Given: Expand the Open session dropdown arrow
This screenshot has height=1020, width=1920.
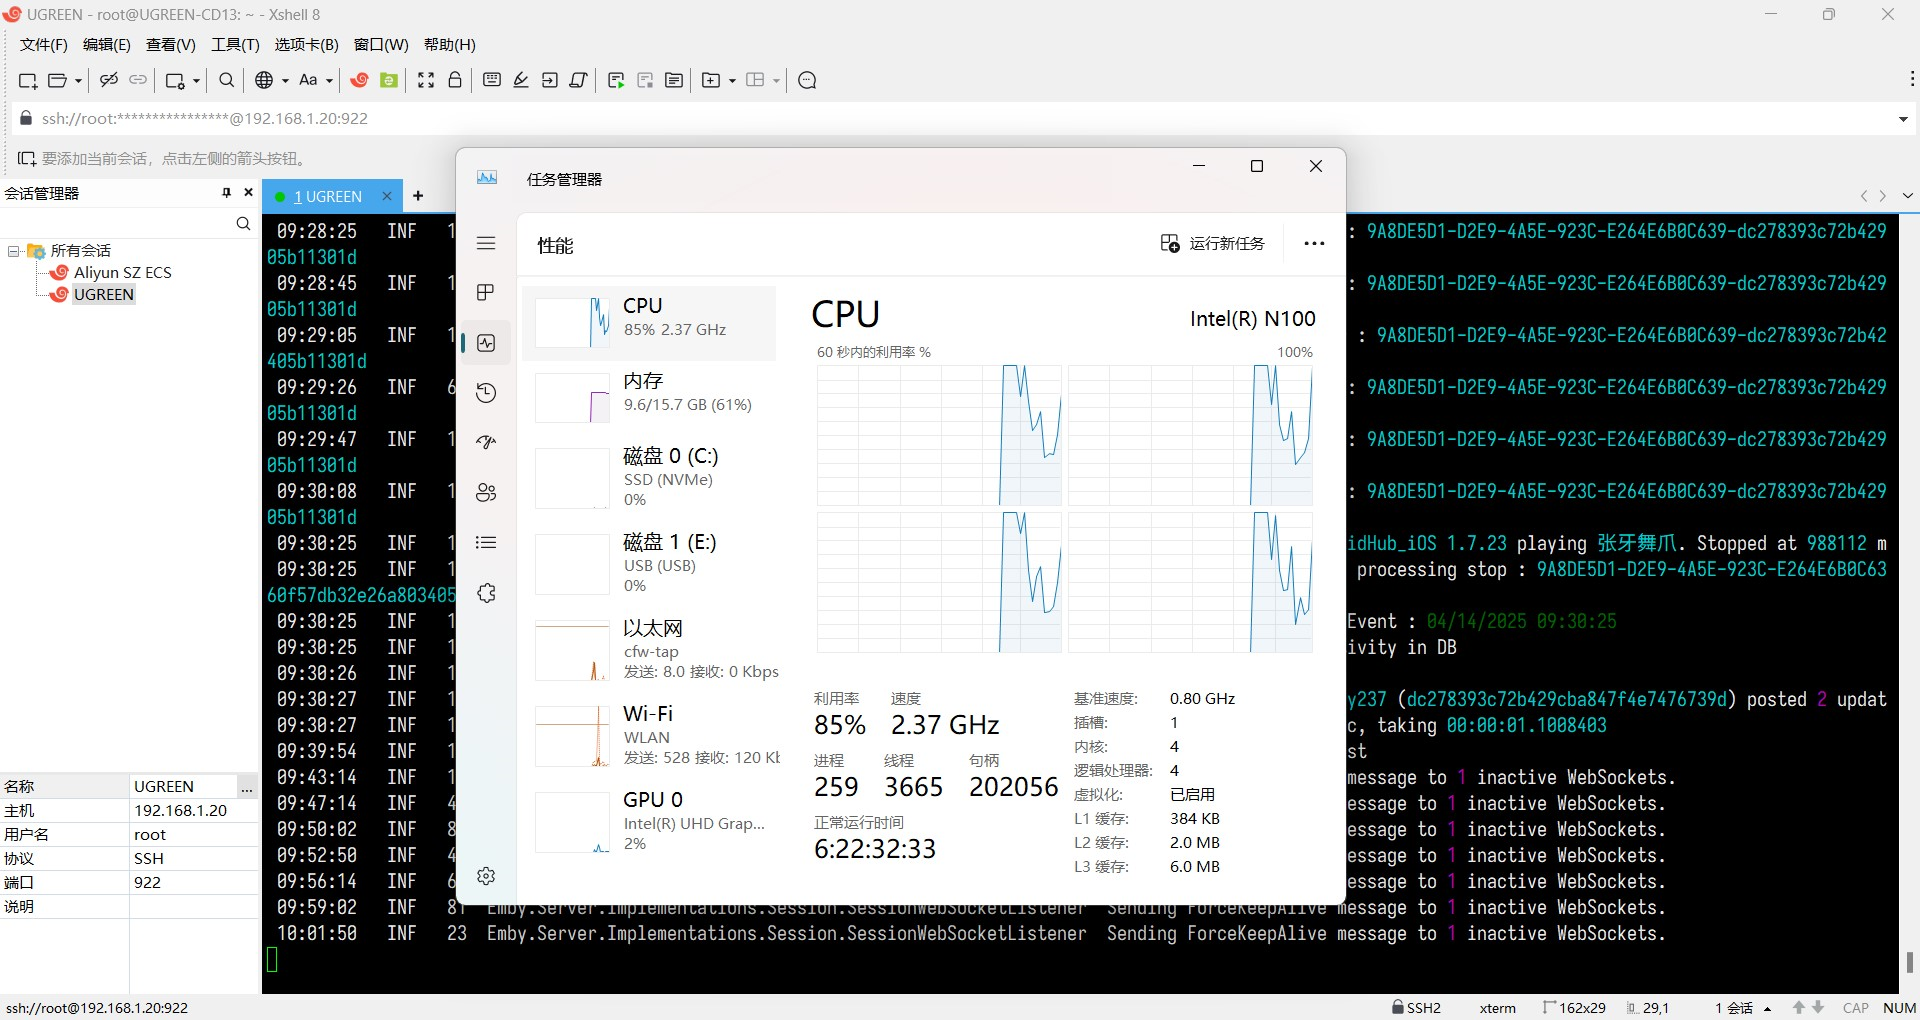Looking at the screenshot, I should (78, 81).
